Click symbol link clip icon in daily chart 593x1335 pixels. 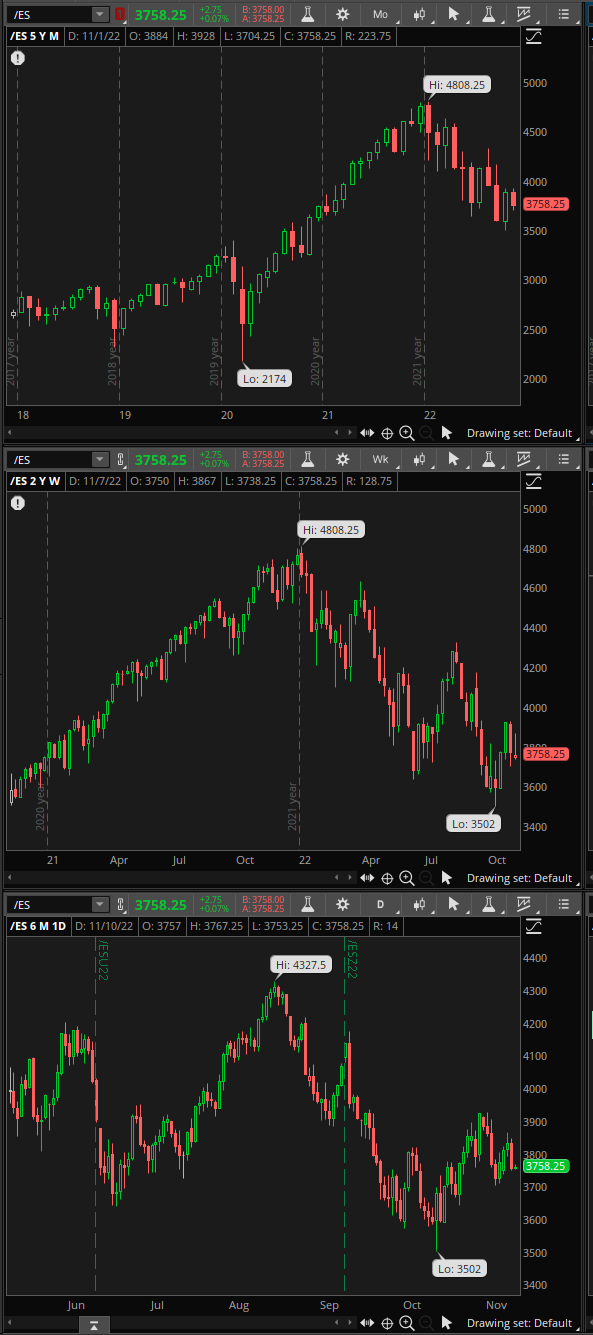(x=121, y=904)
